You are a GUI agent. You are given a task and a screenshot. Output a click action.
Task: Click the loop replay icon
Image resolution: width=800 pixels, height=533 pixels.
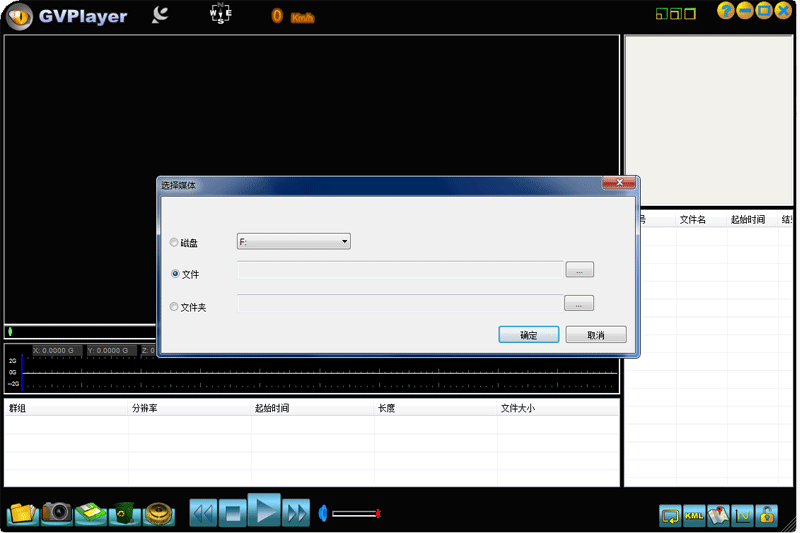click(x=670, y=515)
